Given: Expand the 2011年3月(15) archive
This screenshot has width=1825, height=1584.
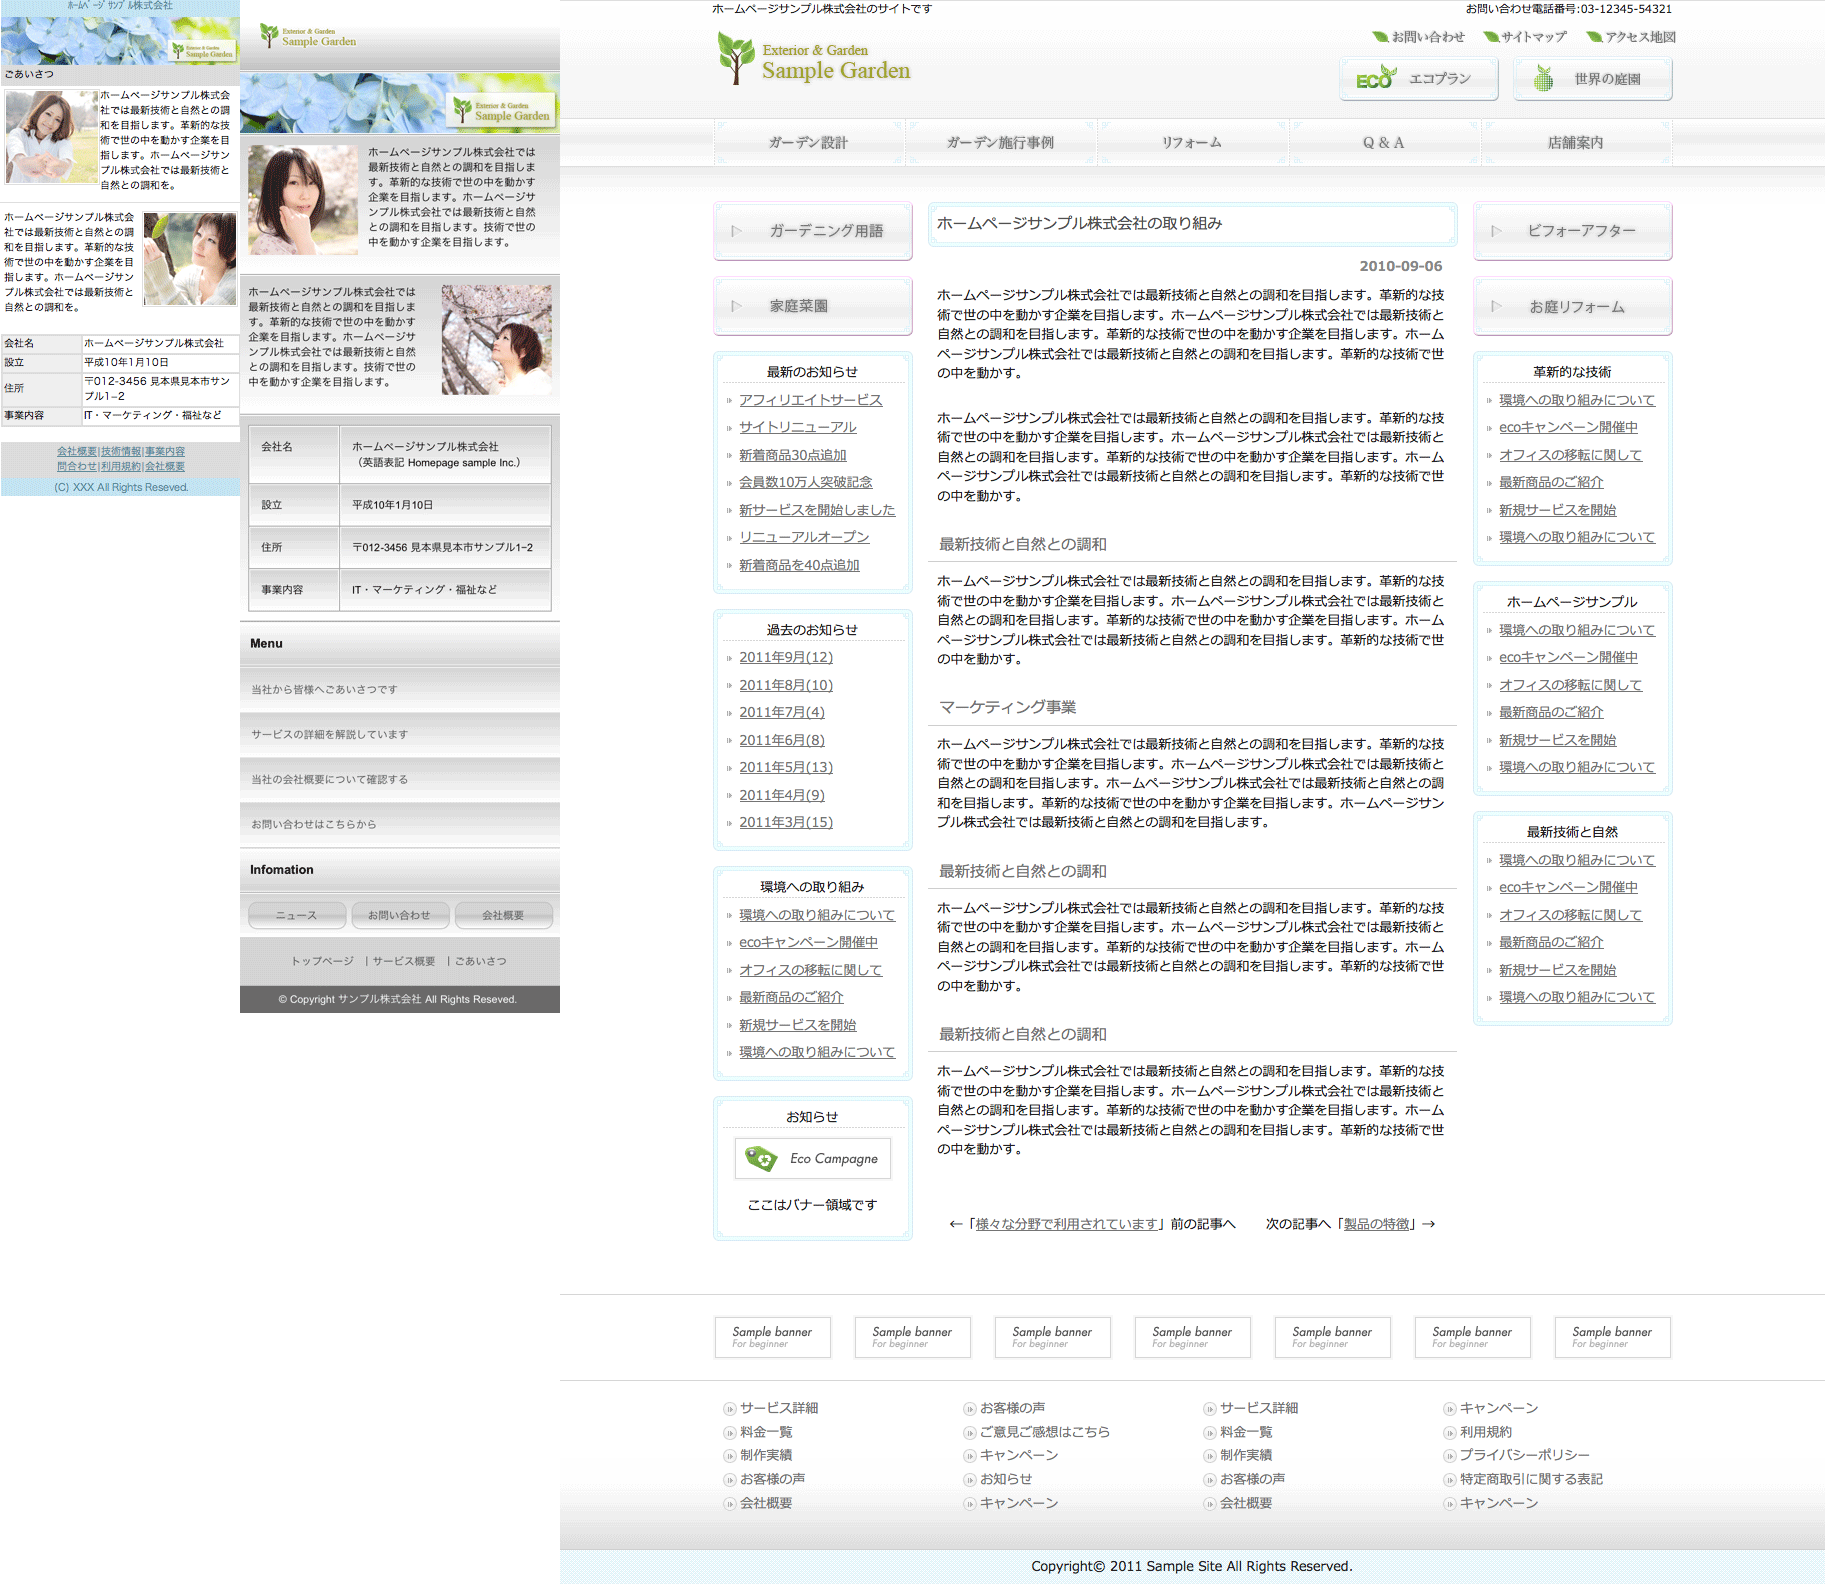Looking at the screenshot, I should tap(785, 822).
